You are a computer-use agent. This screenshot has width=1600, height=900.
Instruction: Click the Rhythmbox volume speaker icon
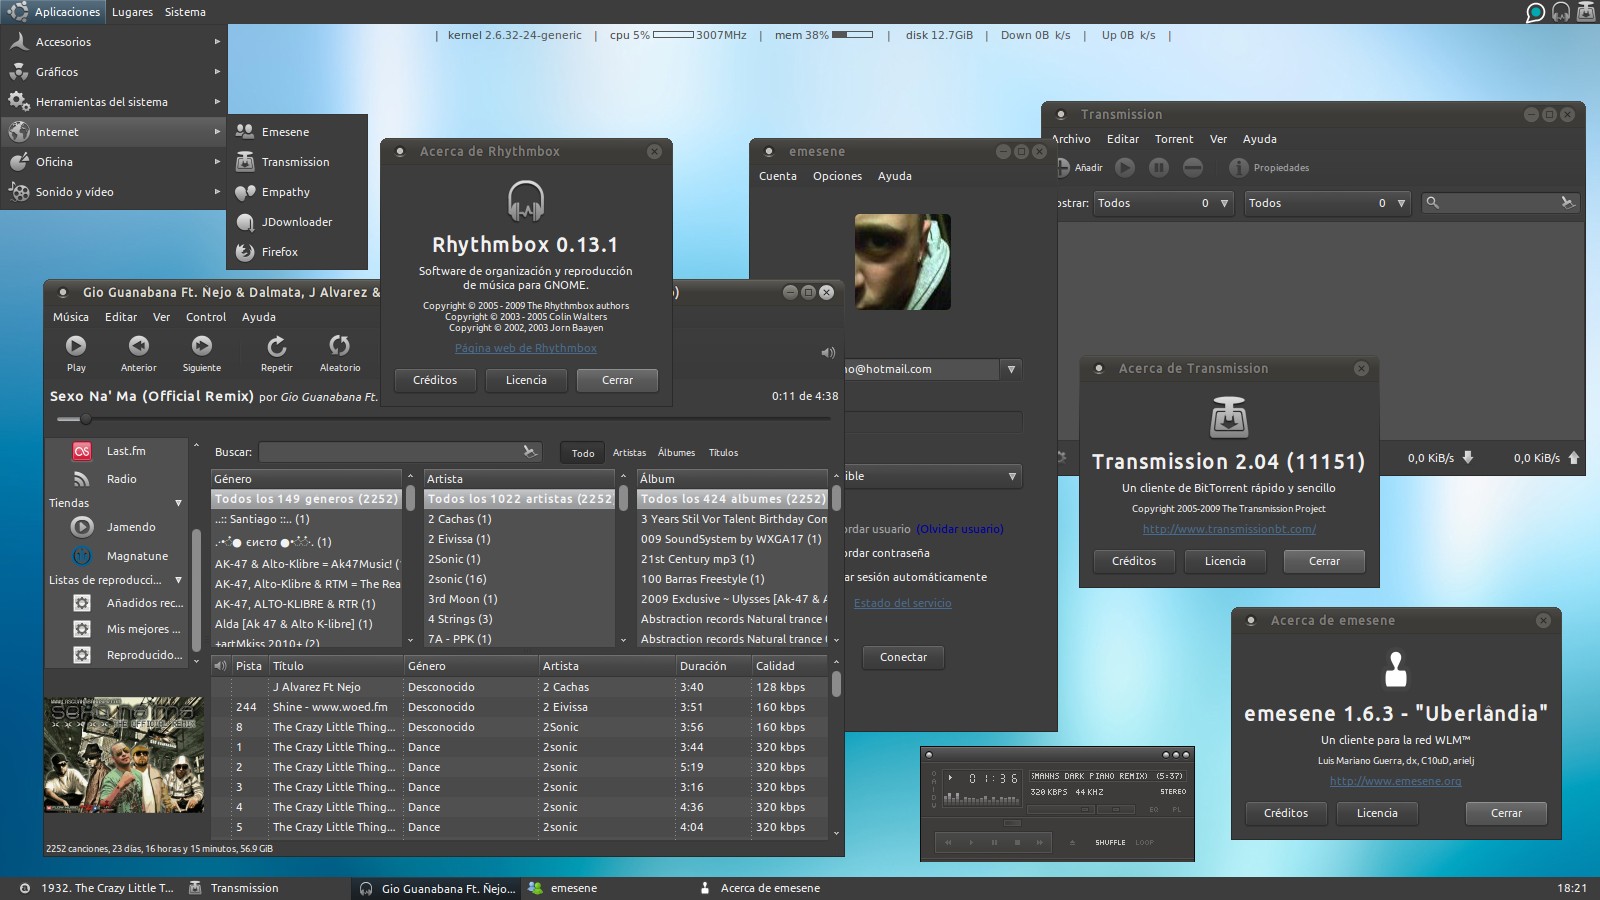pos(828,352)
